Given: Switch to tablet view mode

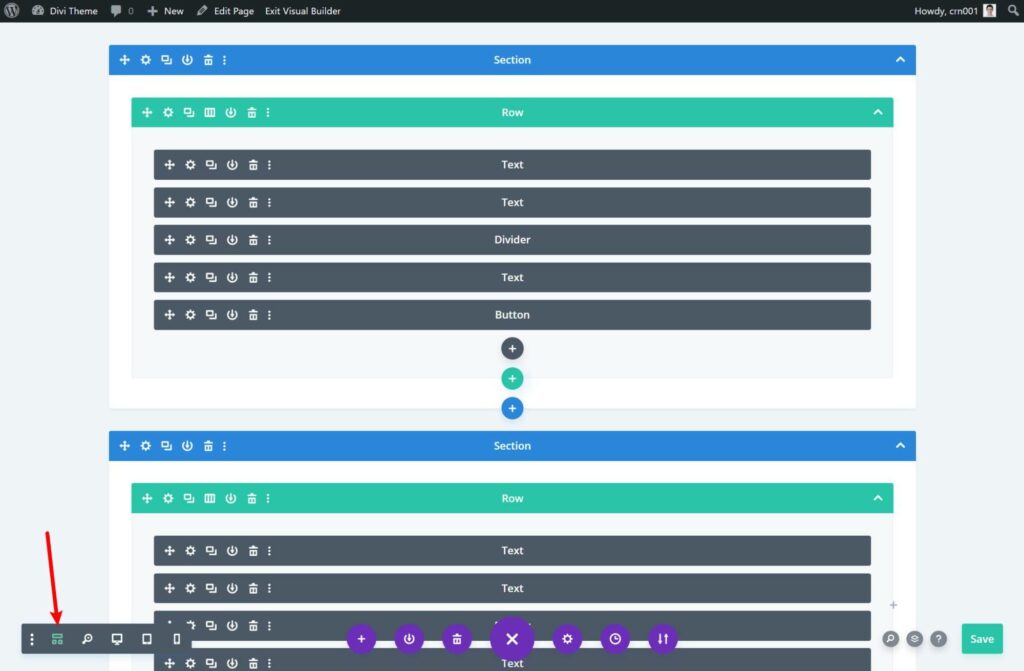Looking at the screenshot, I should coord(147,639).
